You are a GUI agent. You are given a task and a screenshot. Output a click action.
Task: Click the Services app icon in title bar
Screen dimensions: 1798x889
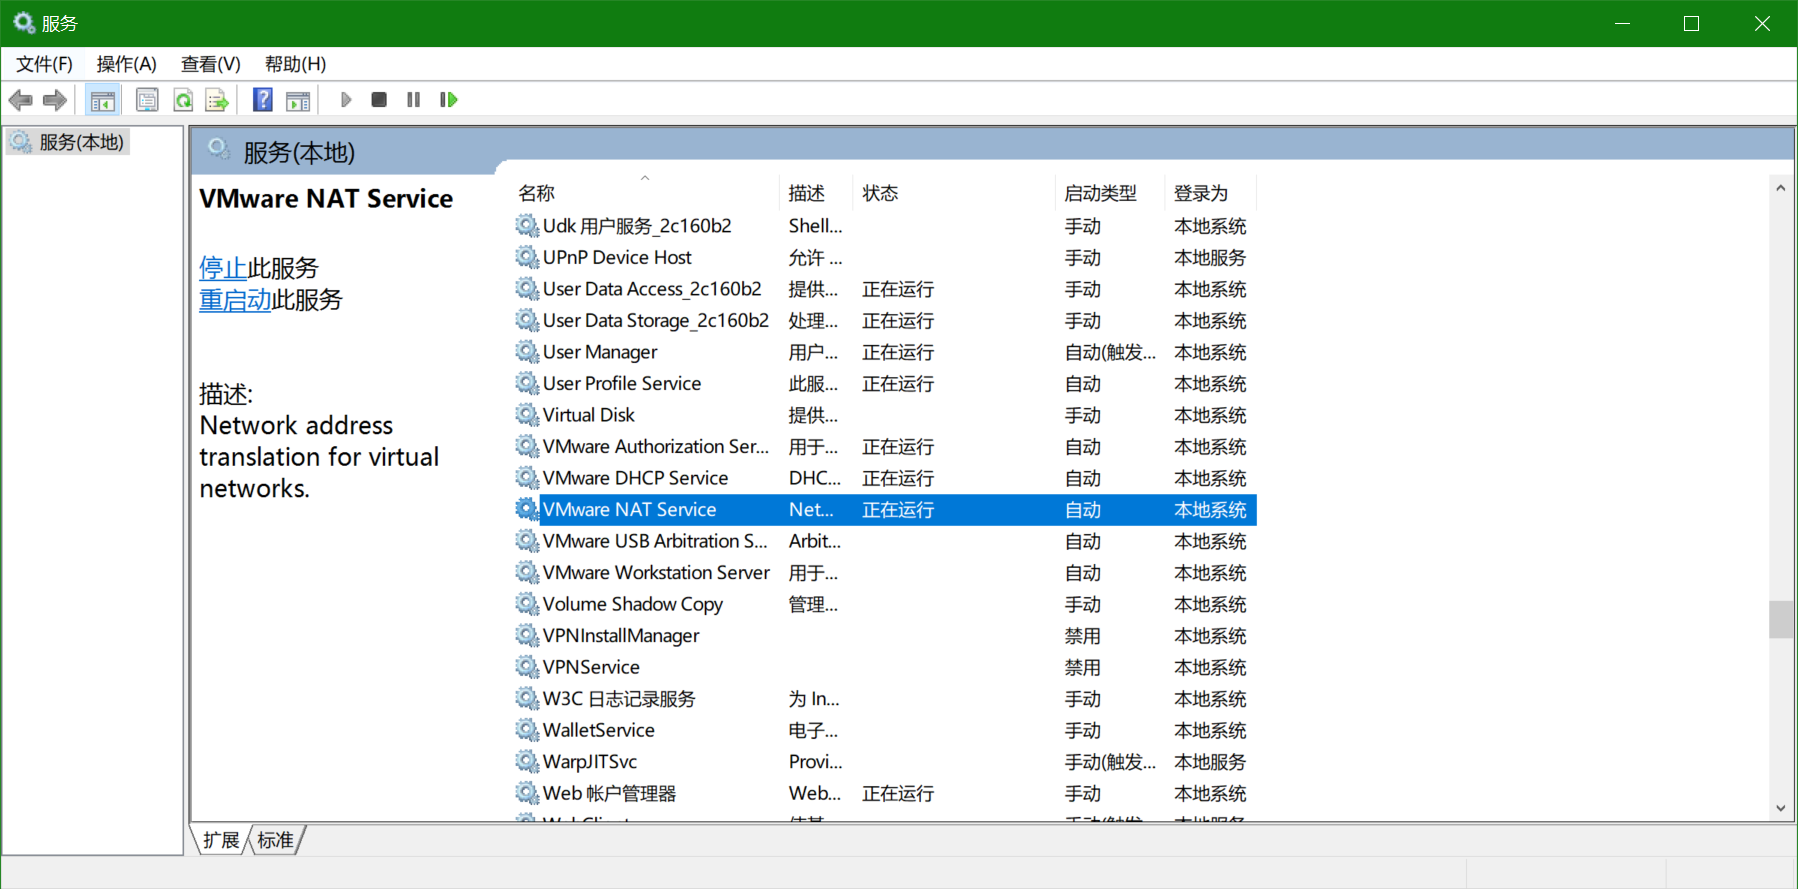(24, 23)
